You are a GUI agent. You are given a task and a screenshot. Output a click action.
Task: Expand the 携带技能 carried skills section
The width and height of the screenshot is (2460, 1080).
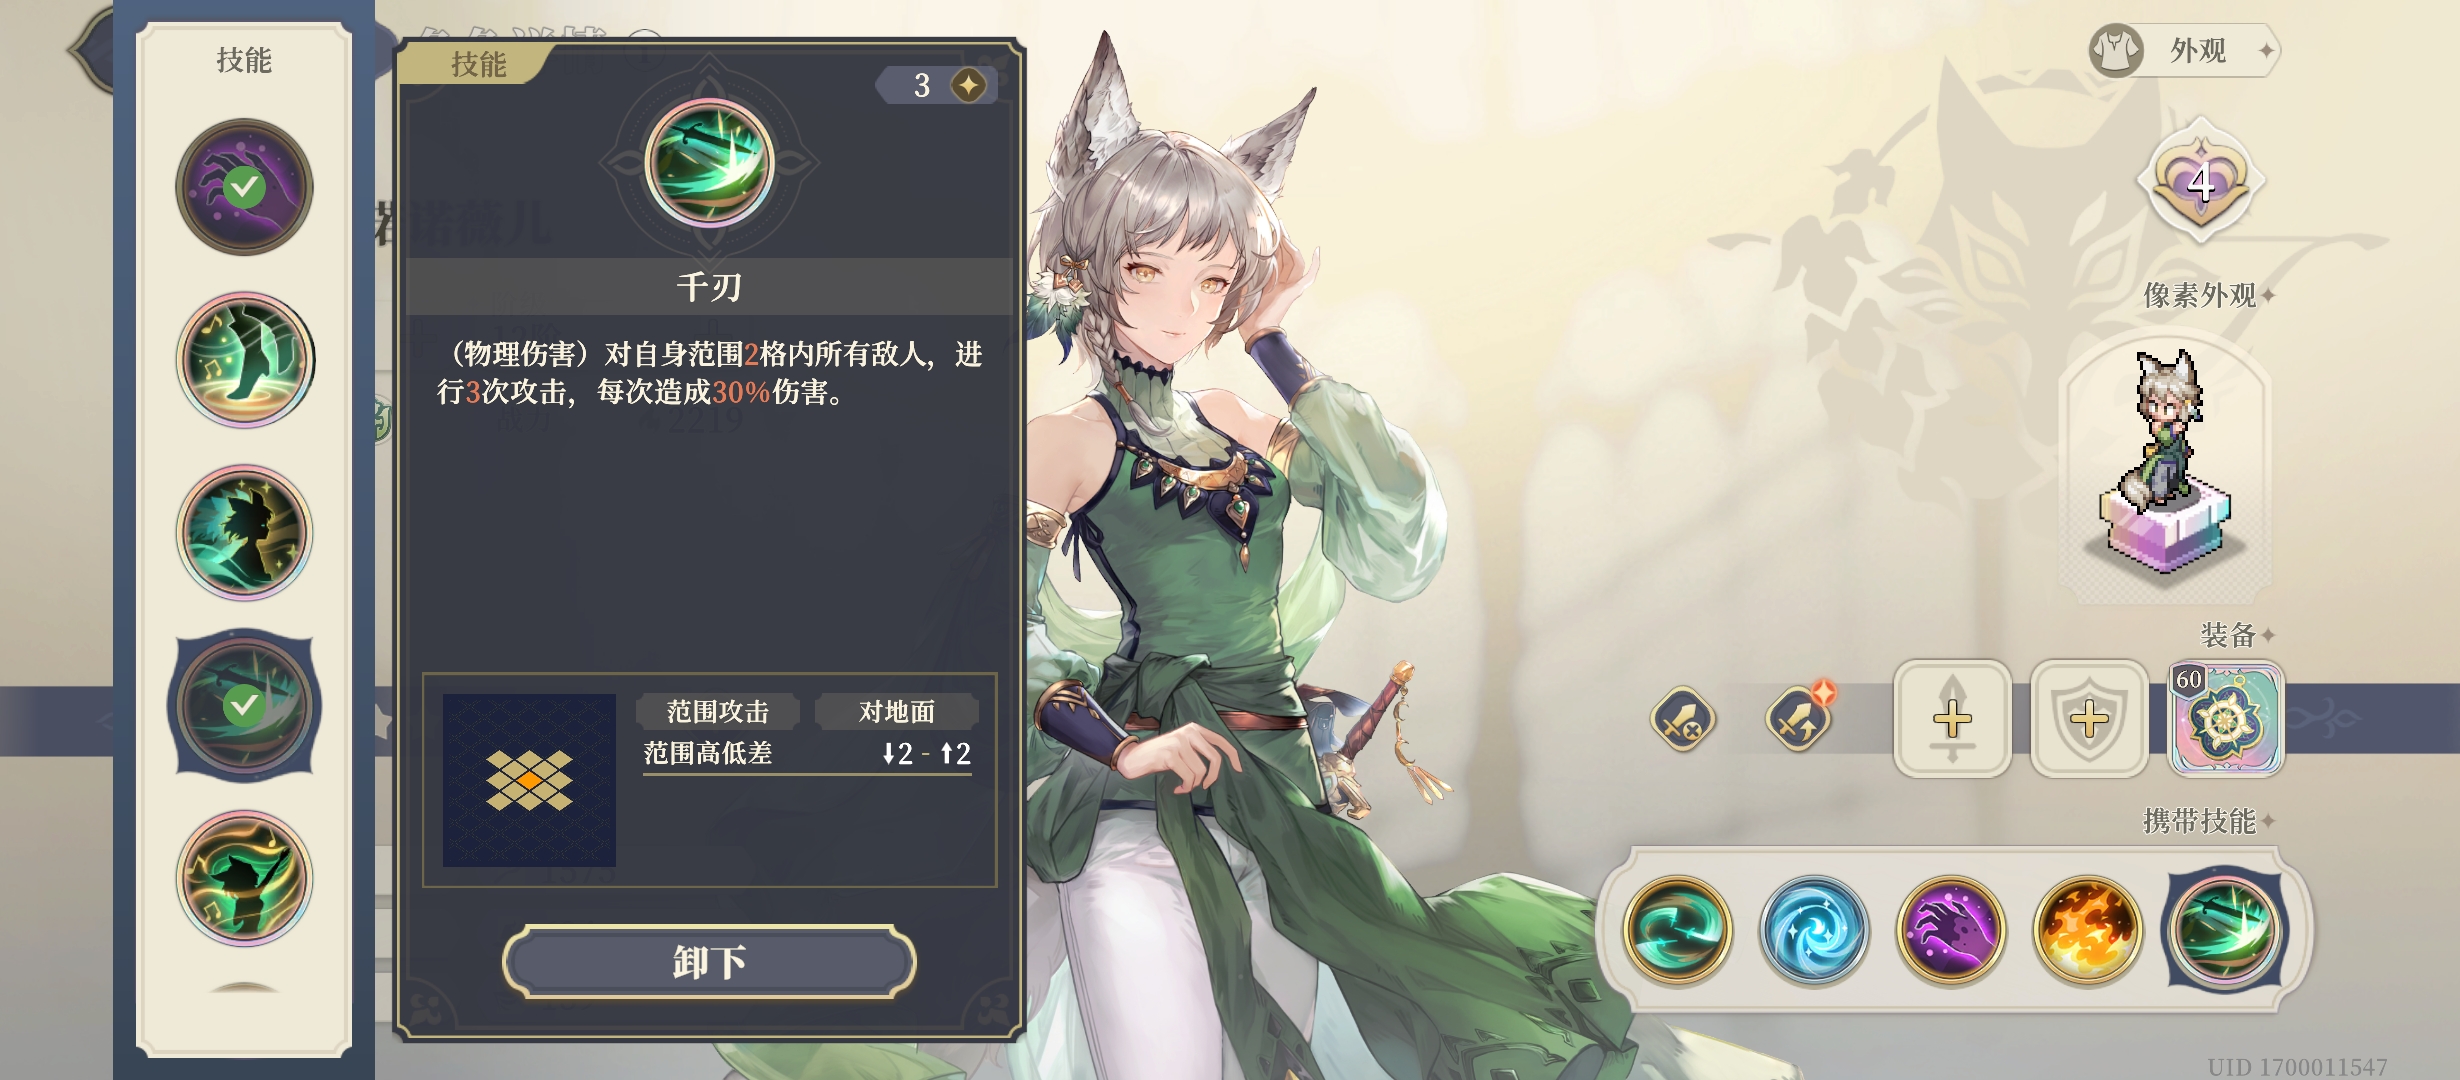click(2208, 821)
